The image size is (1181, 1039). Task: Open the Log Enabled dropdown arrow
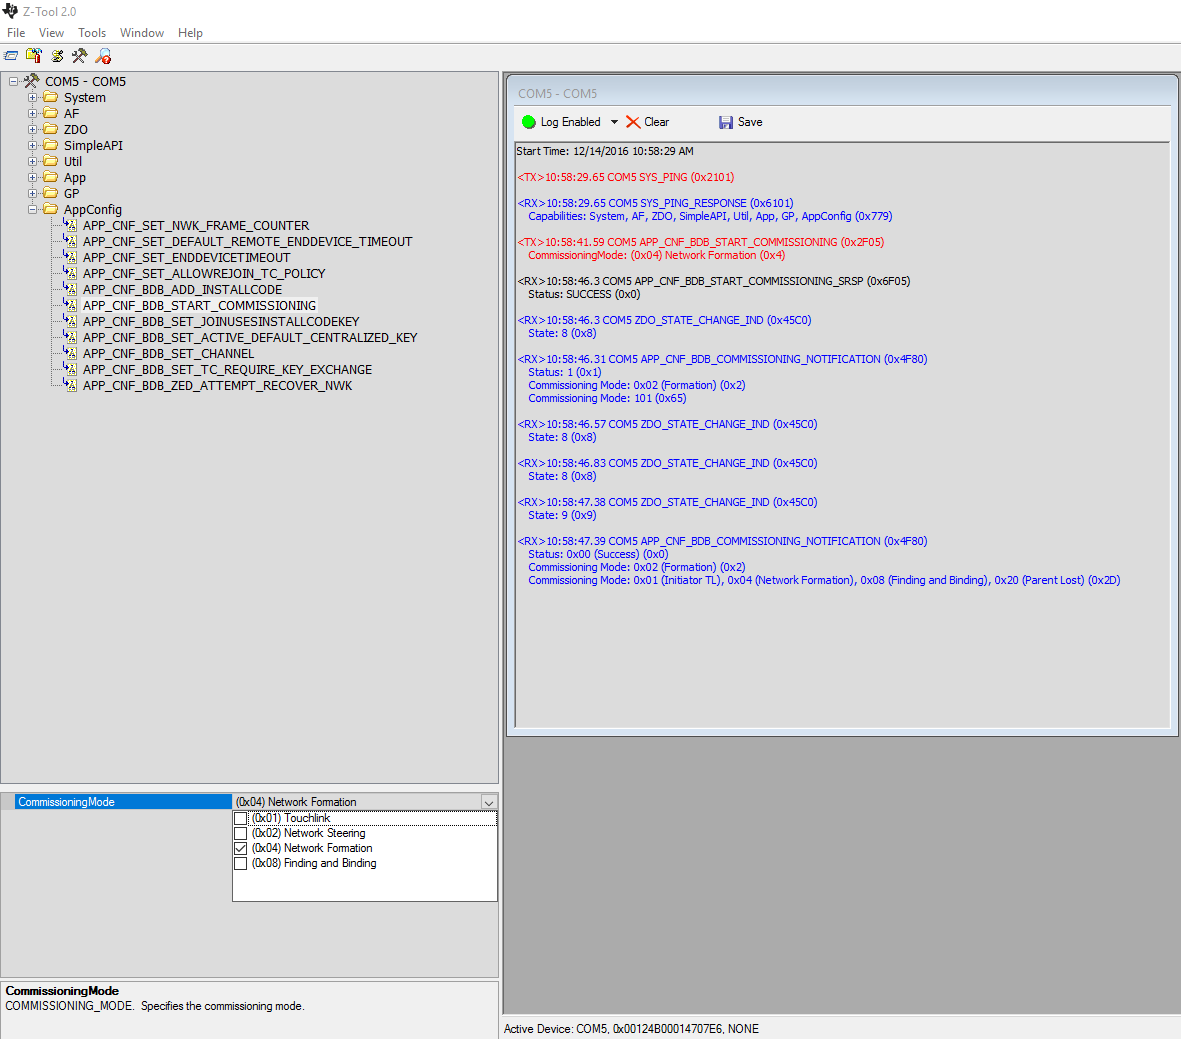[x=614, y=122]
